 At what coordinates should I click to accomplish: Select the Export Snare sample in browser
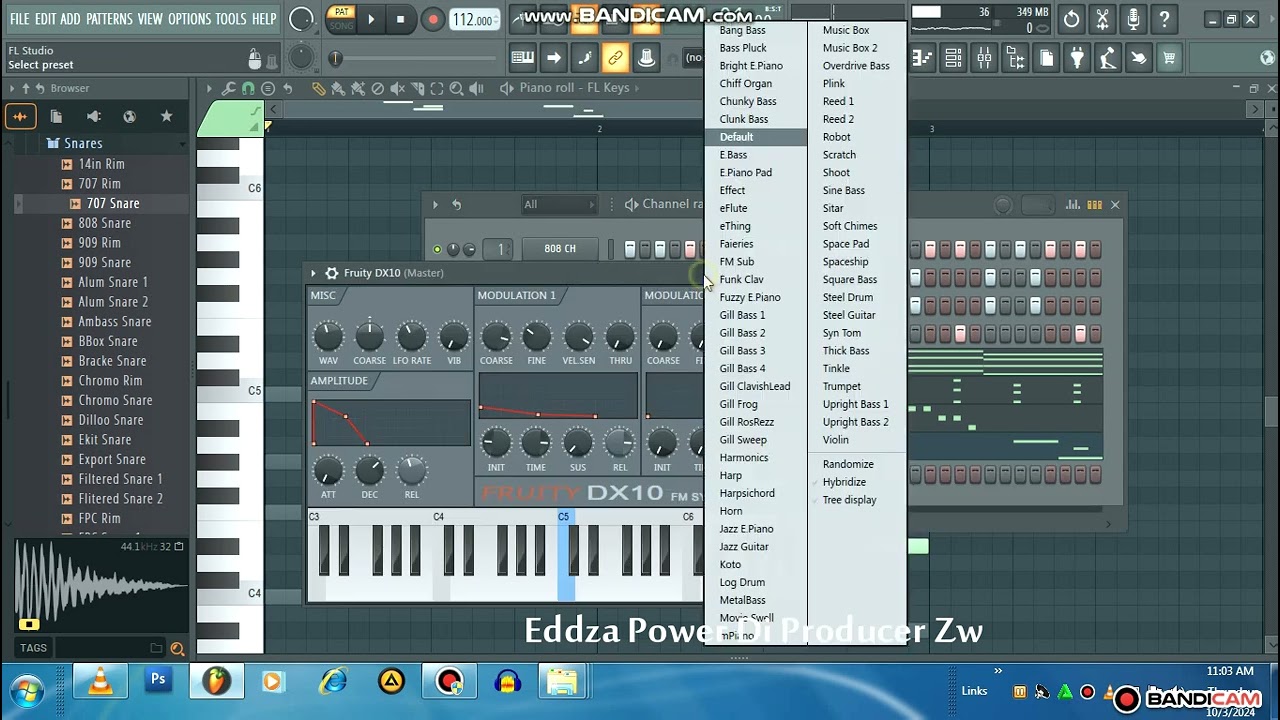[112, 459]
